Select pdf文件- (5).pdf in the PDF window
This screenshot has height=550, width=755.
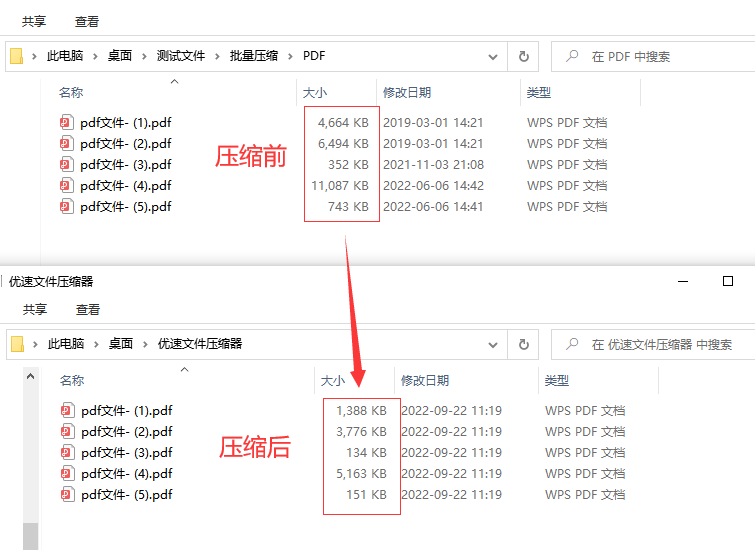tap(126, 207)
